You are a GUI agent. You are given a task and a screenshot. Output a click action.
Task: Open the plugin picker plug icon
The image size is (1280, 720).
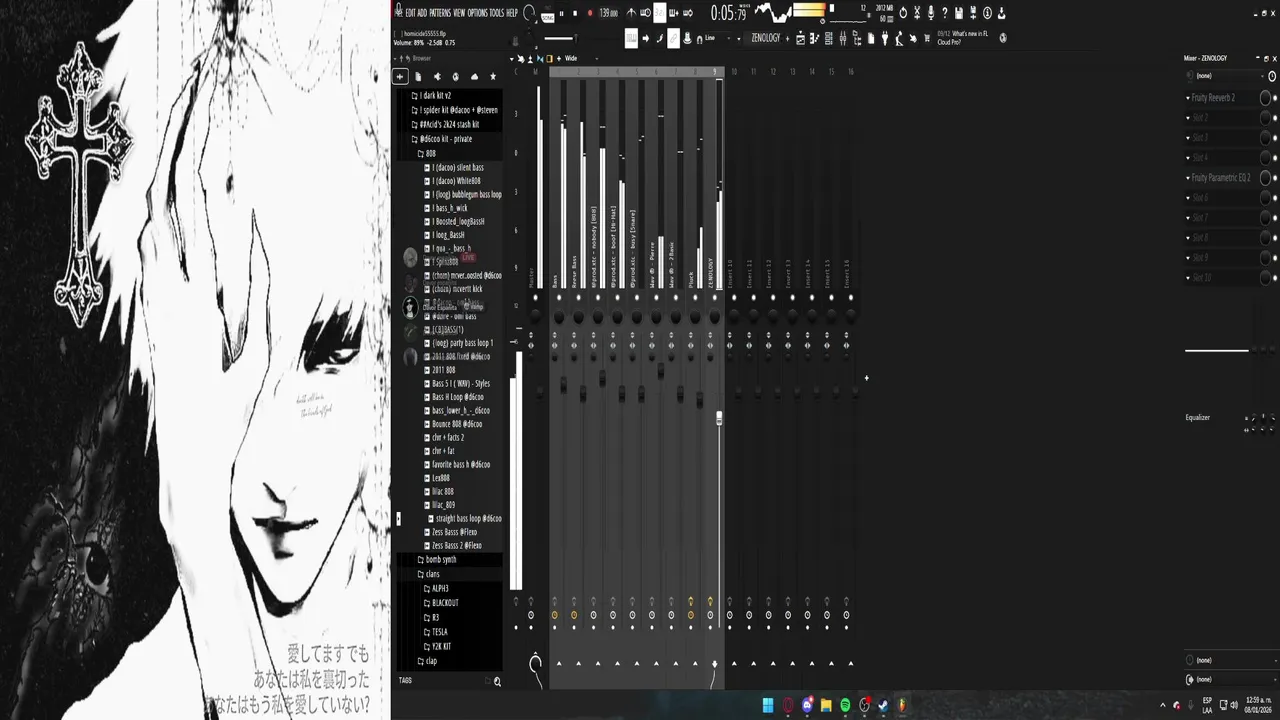[885, 38]
